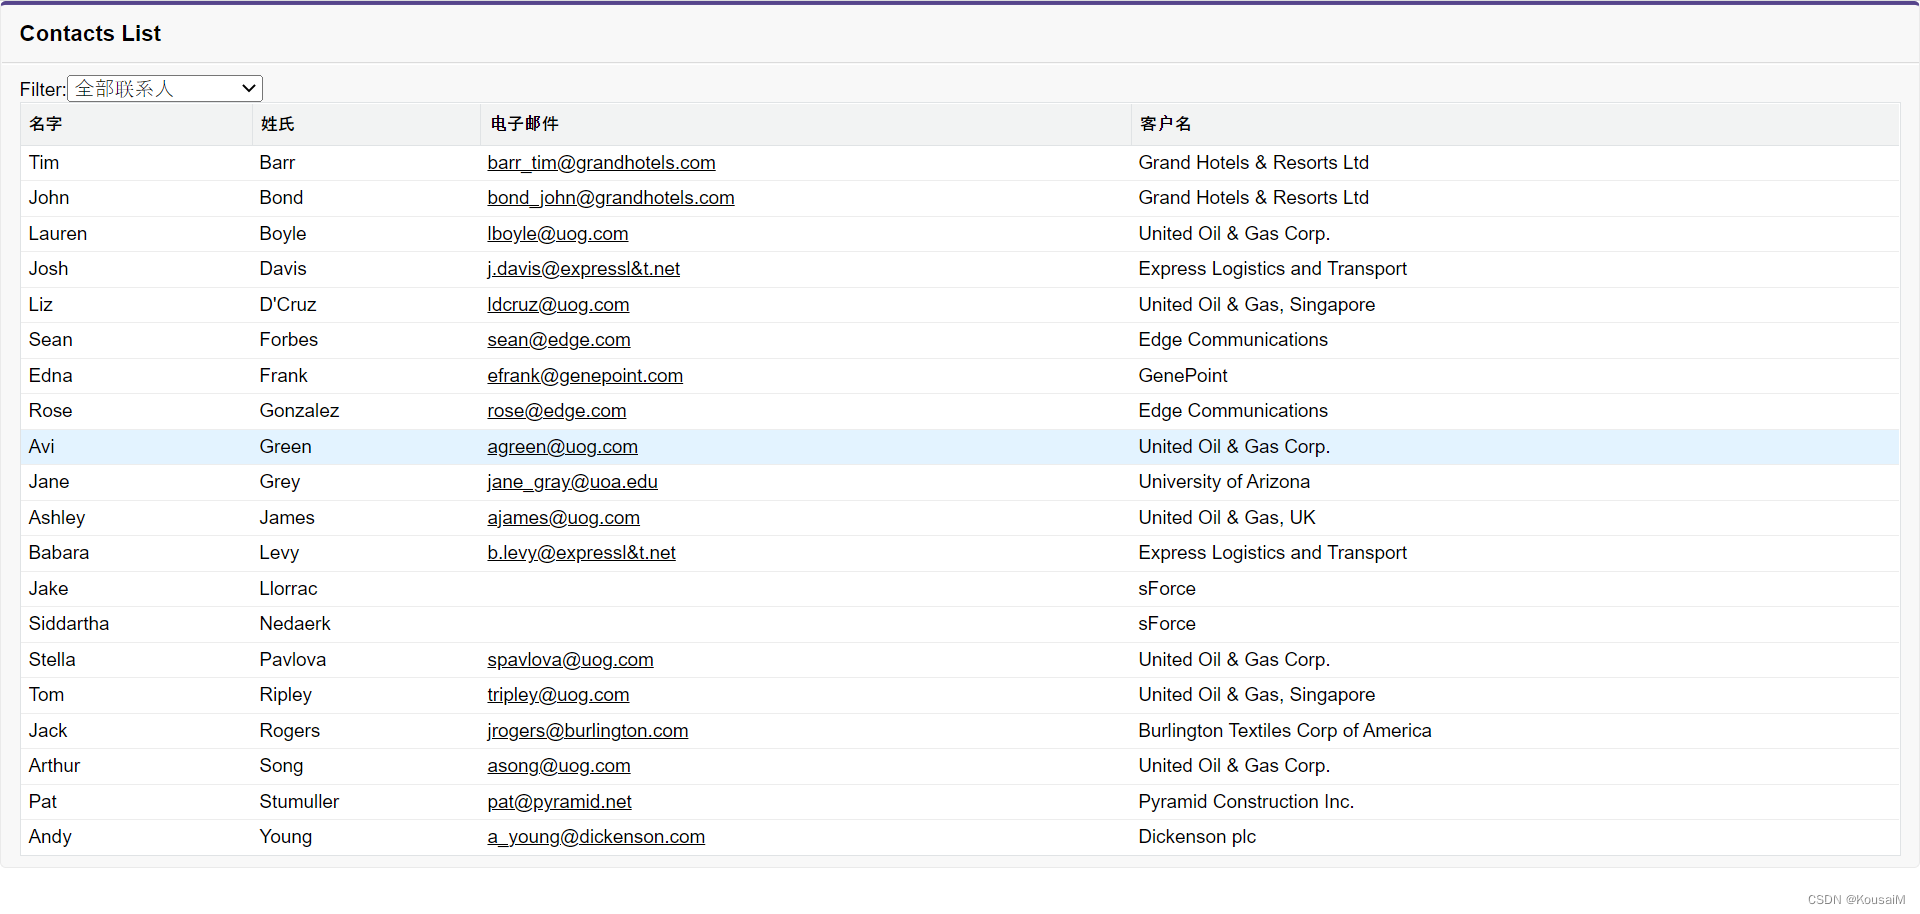Open agreen@uog.com link in highlighted row
Screen dimensions: 1920x914
point(562,447)
